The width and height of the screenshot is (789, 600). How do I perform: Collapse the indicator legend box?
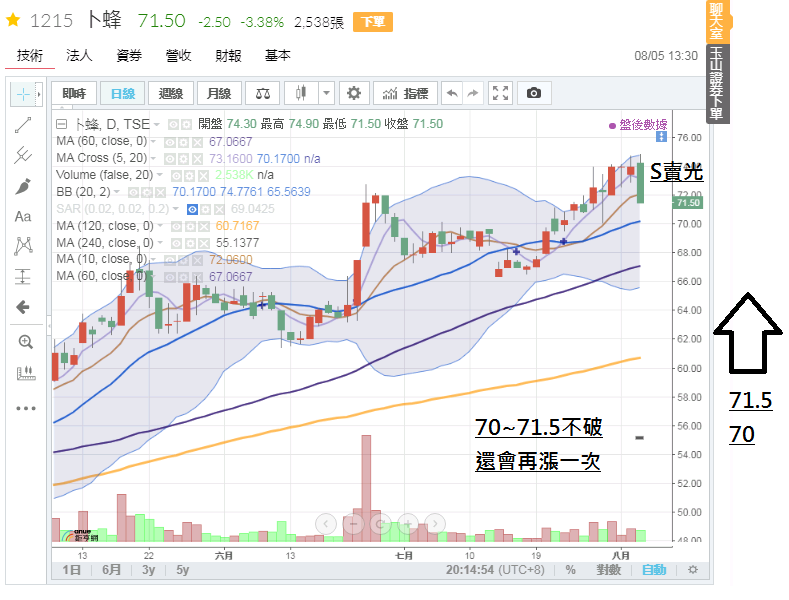point(61,124)
